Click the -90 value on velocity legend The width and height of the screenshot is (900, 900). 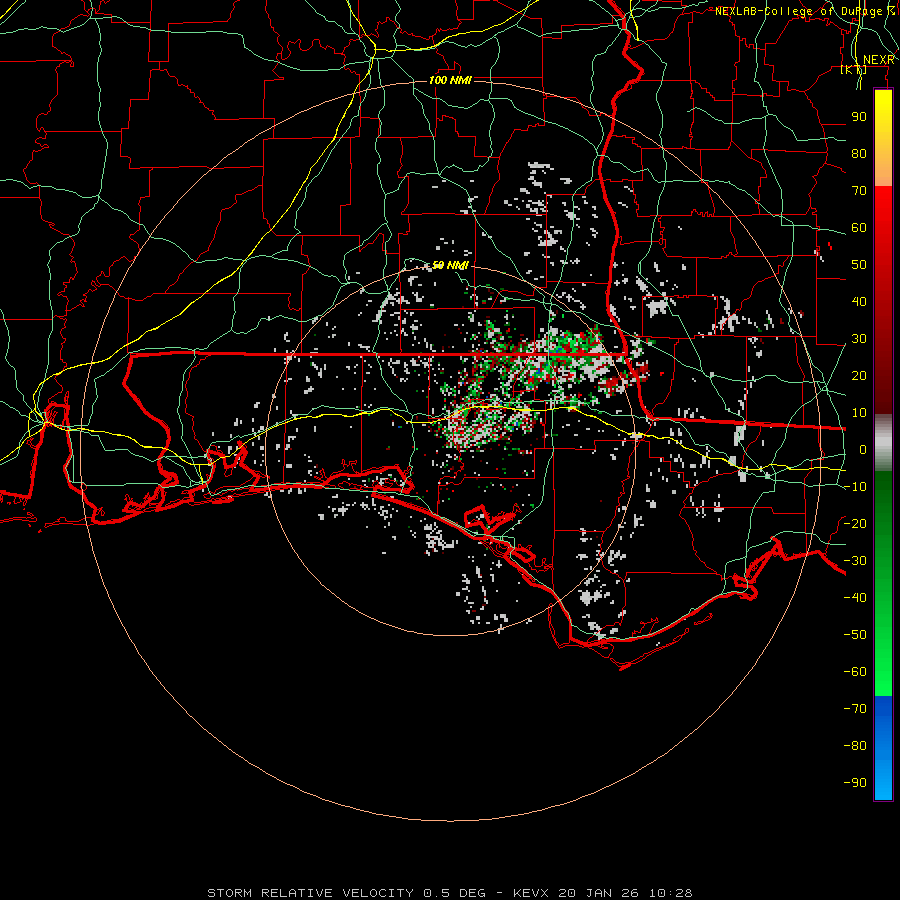(855, 783)
